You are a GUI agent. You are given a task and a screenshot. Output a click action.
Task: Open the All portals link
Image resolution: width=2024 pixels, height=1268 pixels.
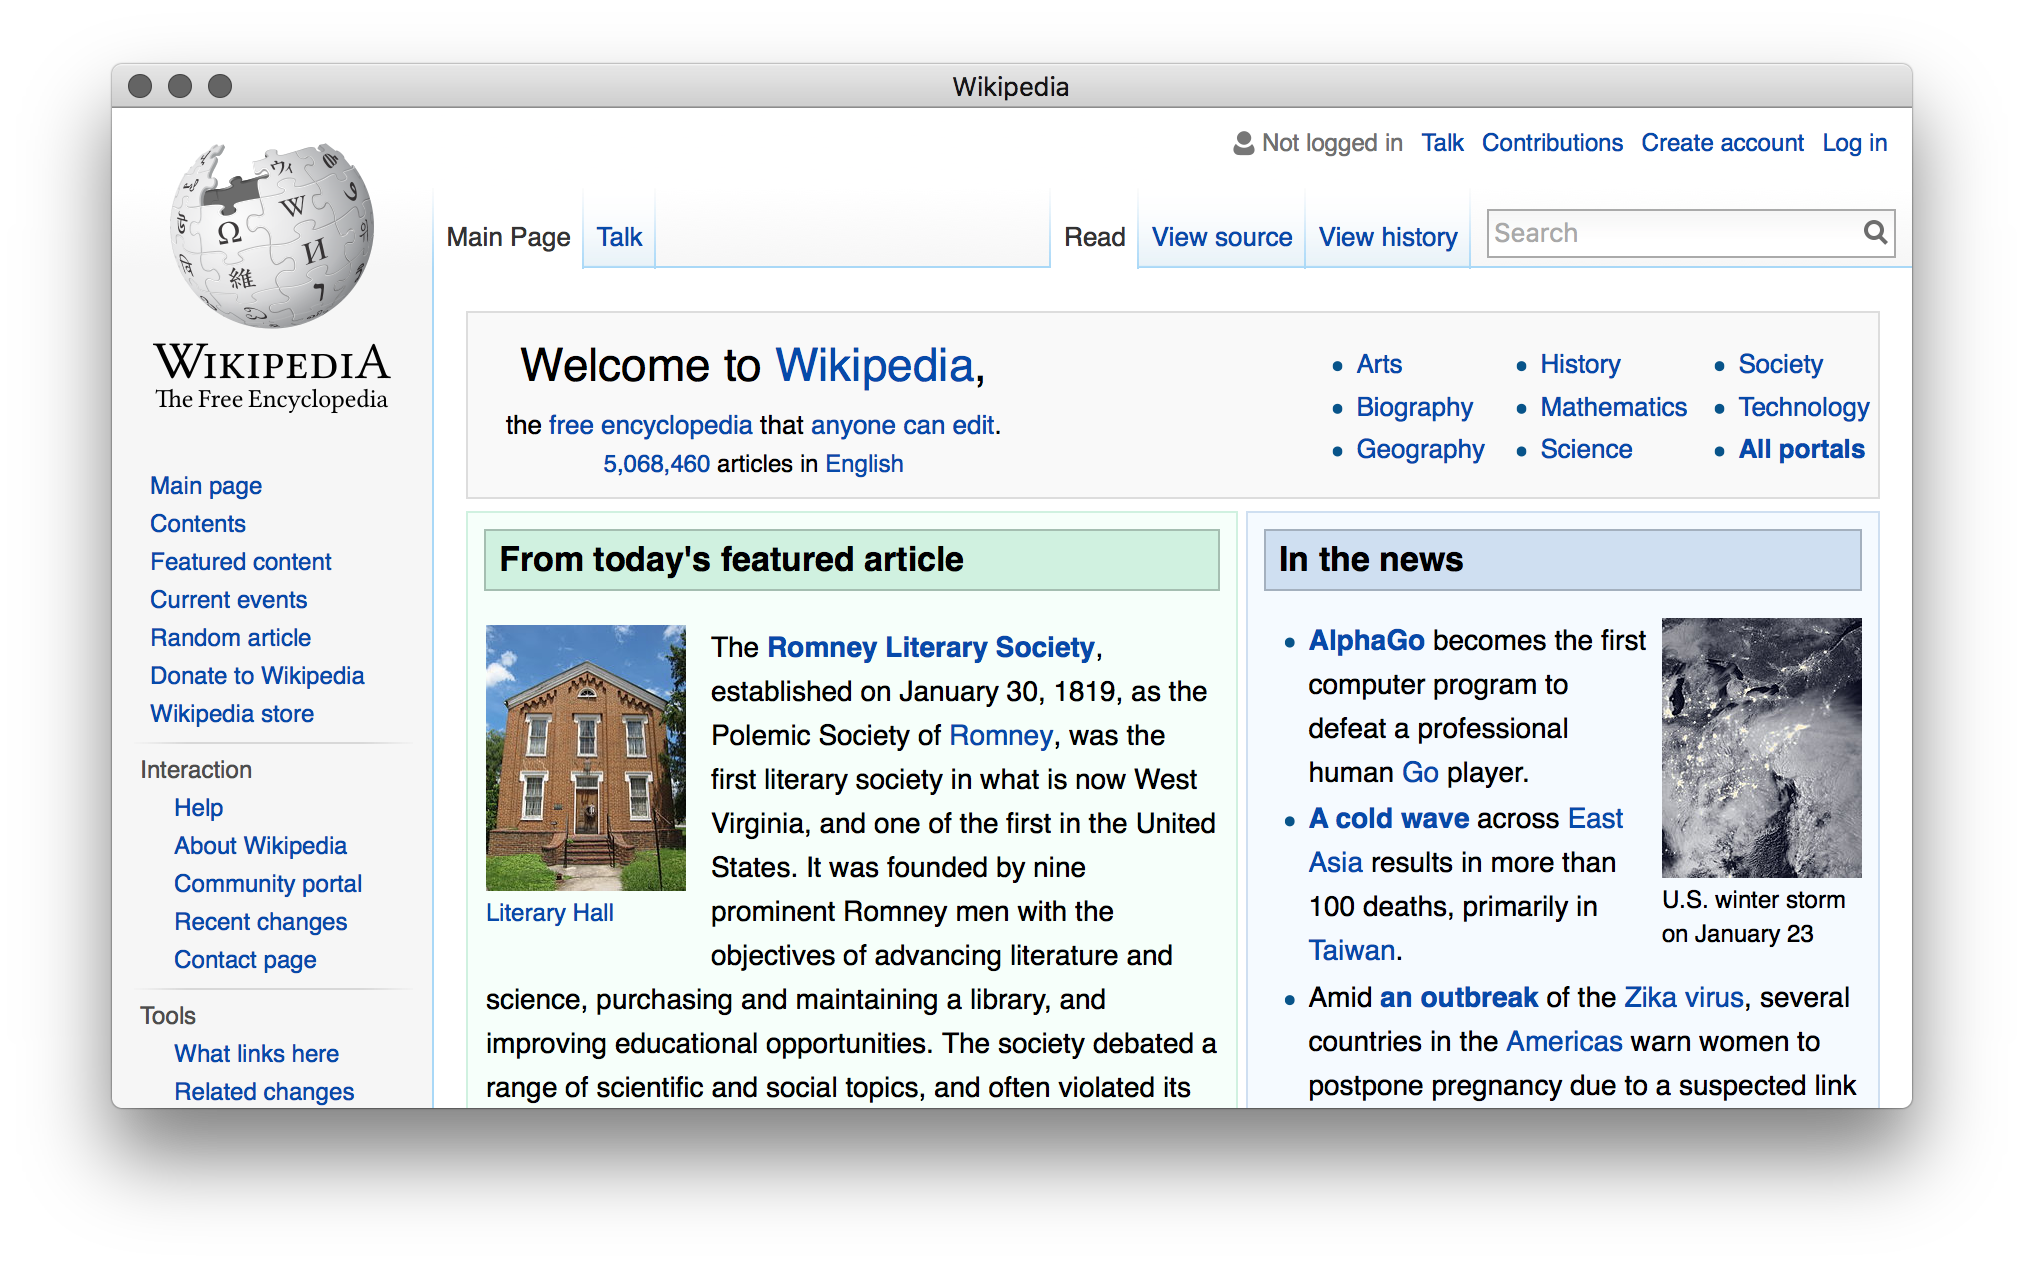click(1801, 449)
